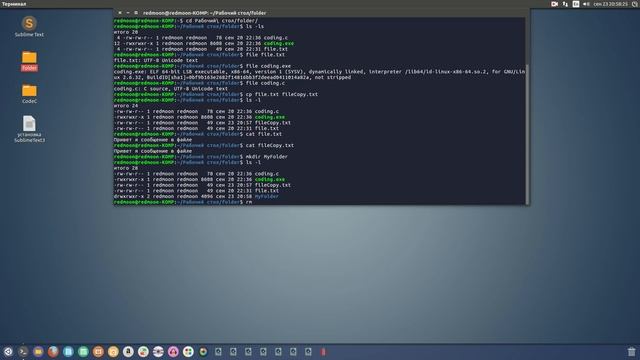The width and height of the screenshot is (640, 360).
Task: Click the screen recording indicator in top panel
Action: point(554,4)
